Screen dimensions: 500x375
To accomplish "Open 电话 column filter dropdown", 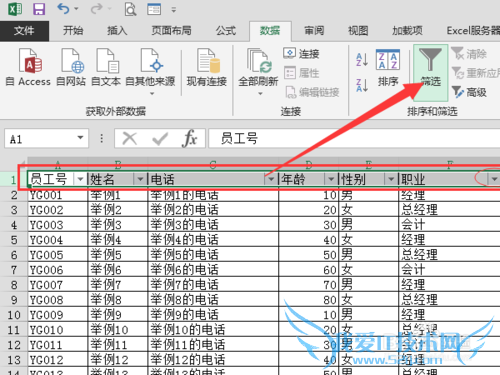I will click(x=271, y=179).
